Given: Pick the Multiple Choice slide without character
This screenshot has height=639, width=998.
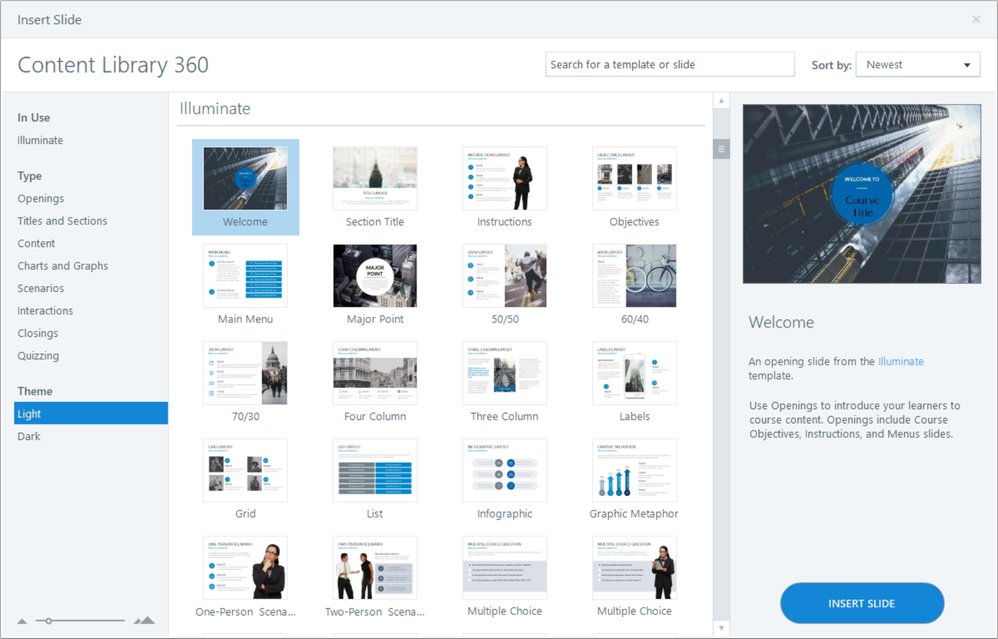Looking at the screenshot, I should 505,568.
